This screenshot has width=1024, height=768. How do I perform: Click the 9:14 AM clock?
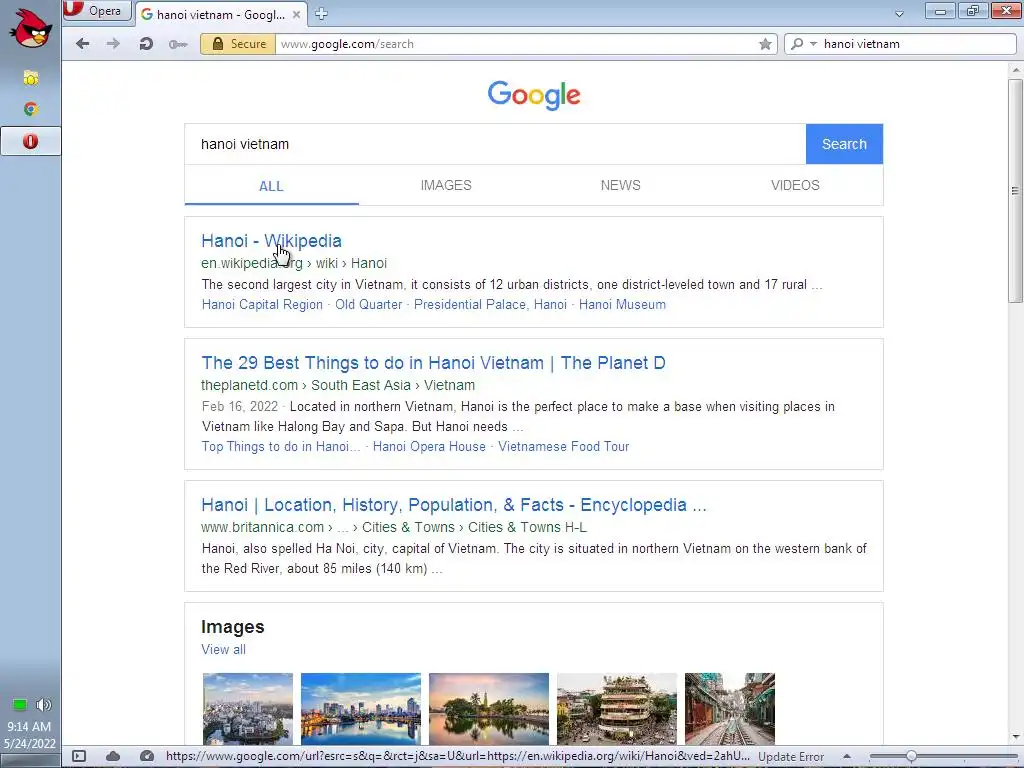[x=29, y=726]
